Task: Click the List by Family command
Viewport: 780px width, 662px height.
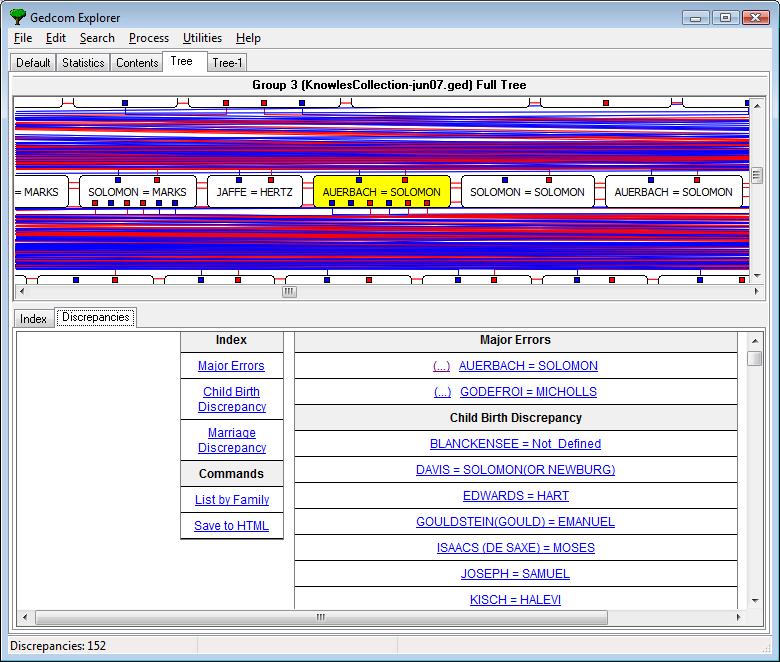Action: [232, 499]
